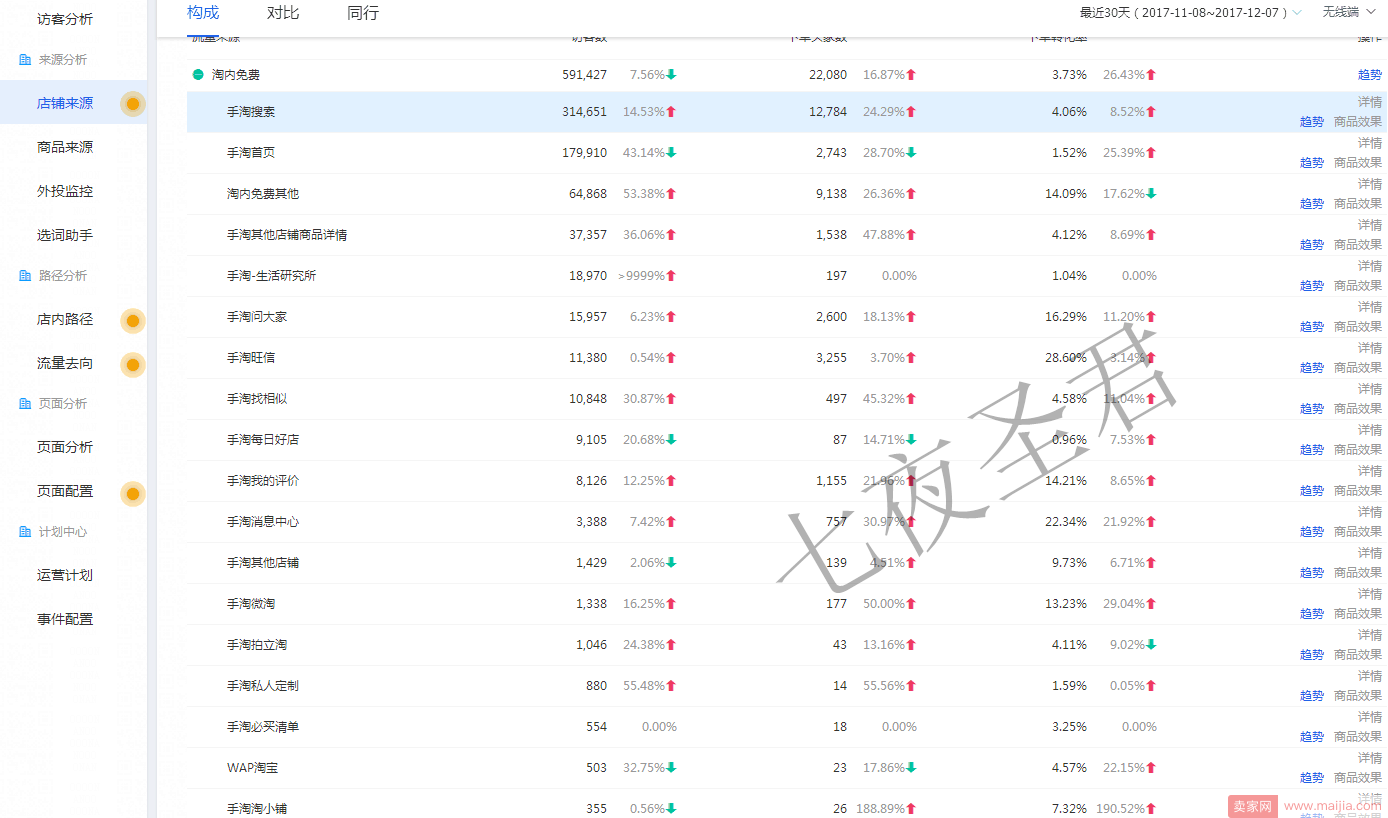The image size is (1388, 818).
Task: Click the orange dot beside 页面配置
Action: pos(133,492)
